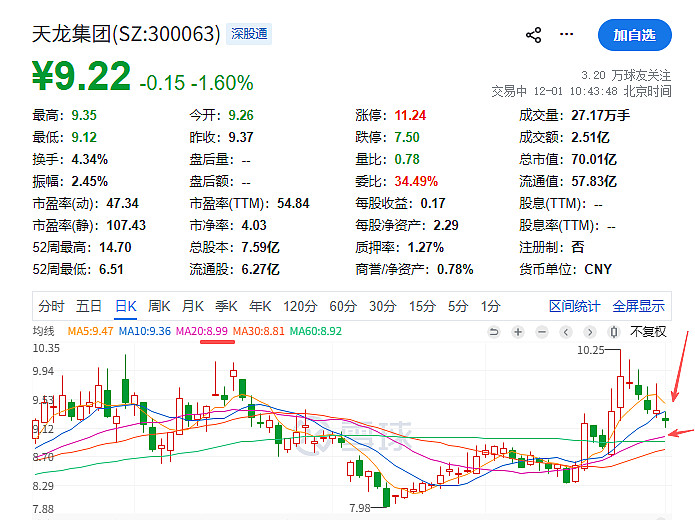
Task: Zoom out chart with minus icon
Action: tap(542, 332)
